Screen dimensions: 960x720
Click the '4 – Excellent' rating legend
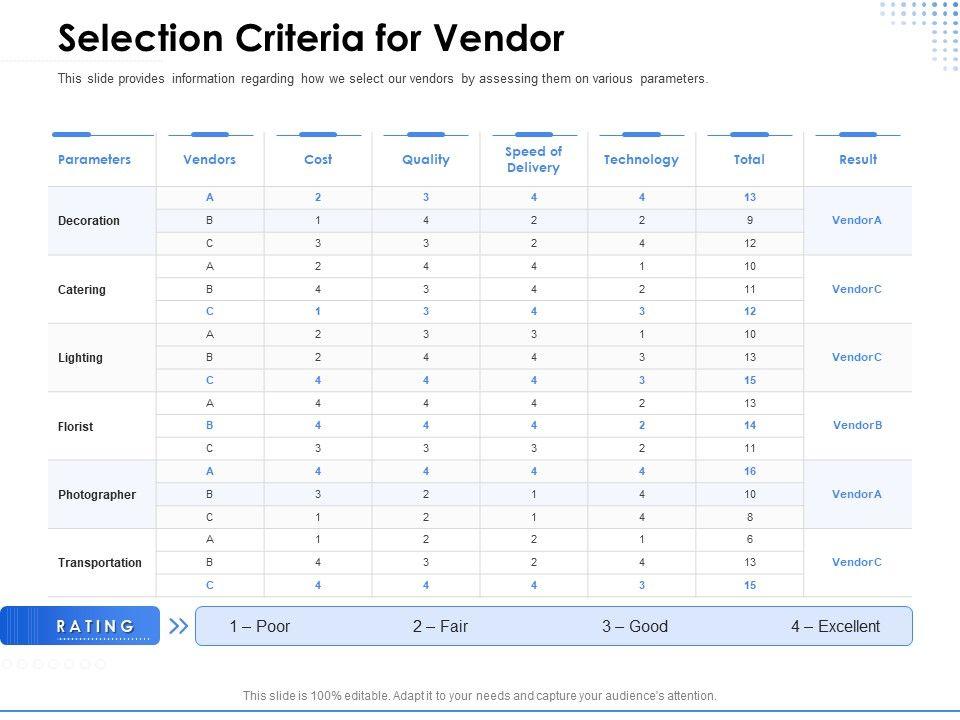(x=835, y=627)
